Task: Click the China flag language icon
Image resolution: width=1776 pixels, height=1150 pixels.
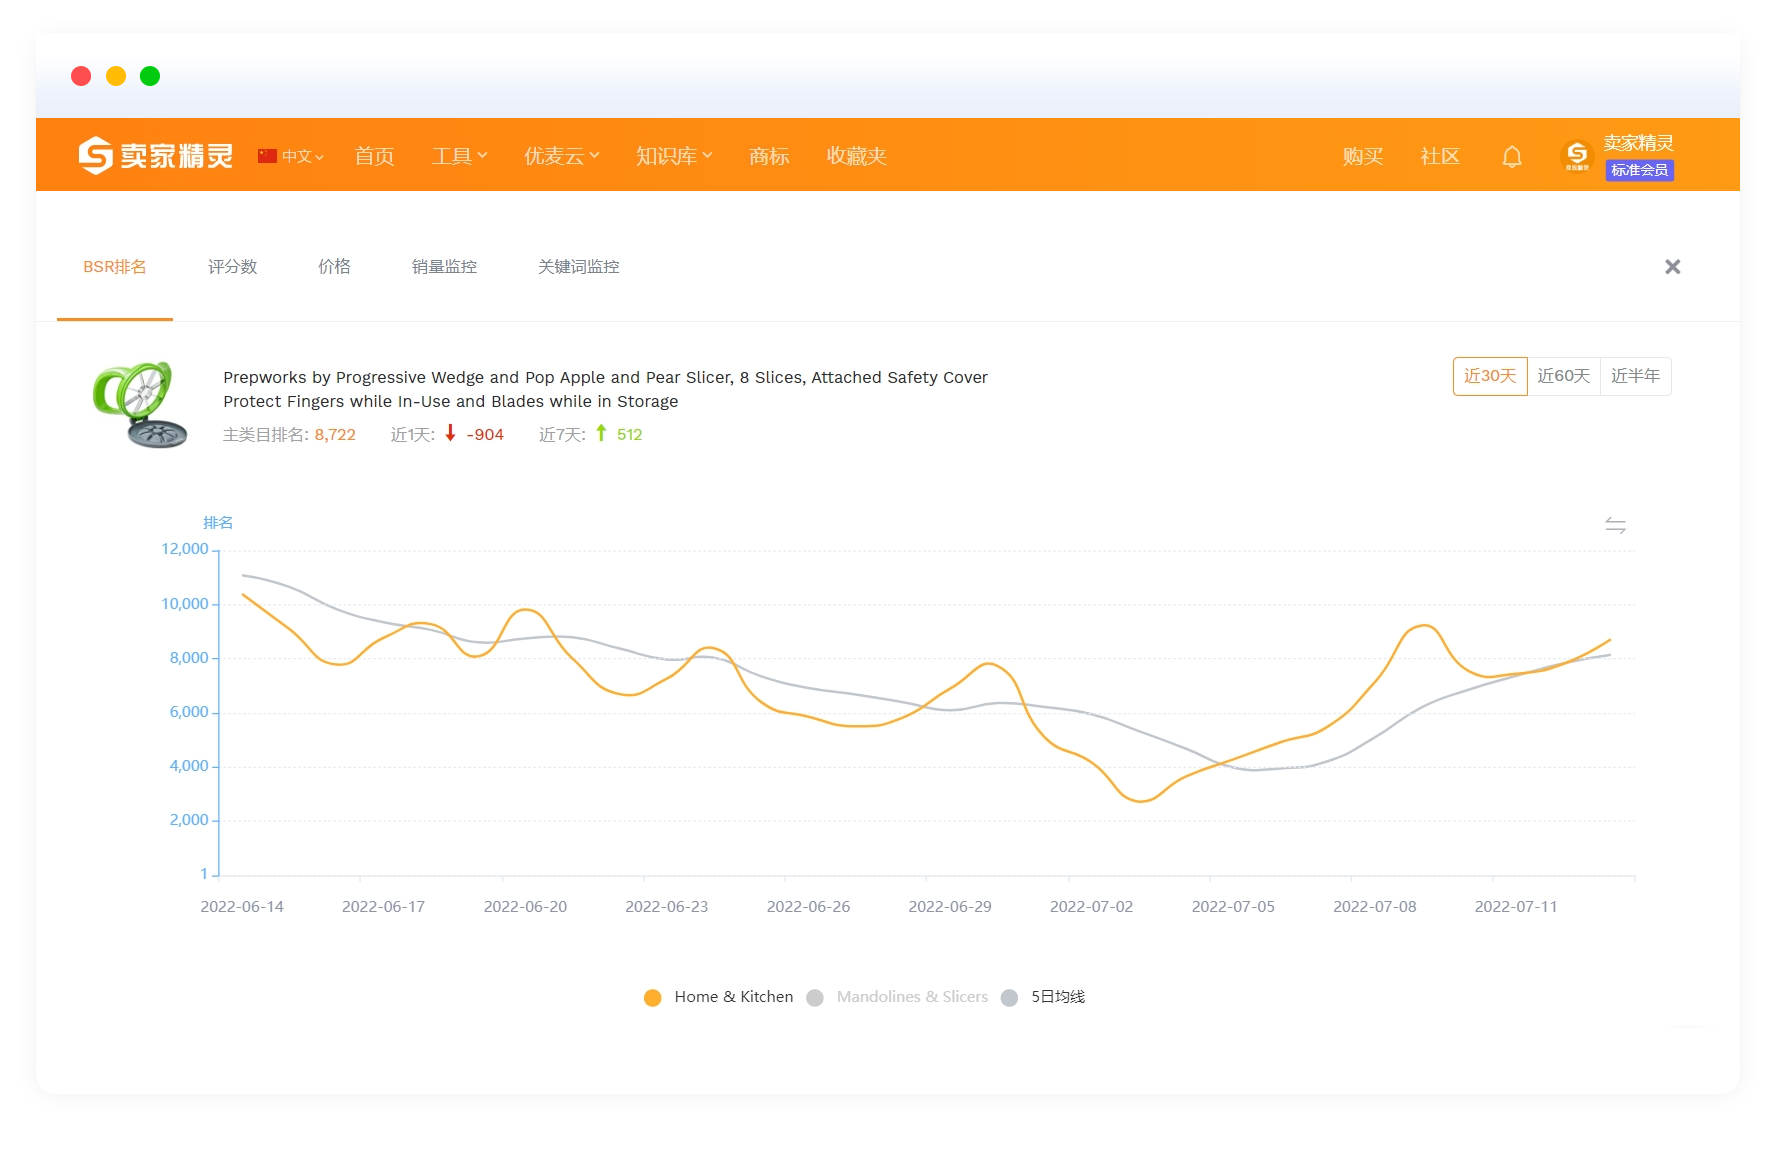Action: (267, 156)
